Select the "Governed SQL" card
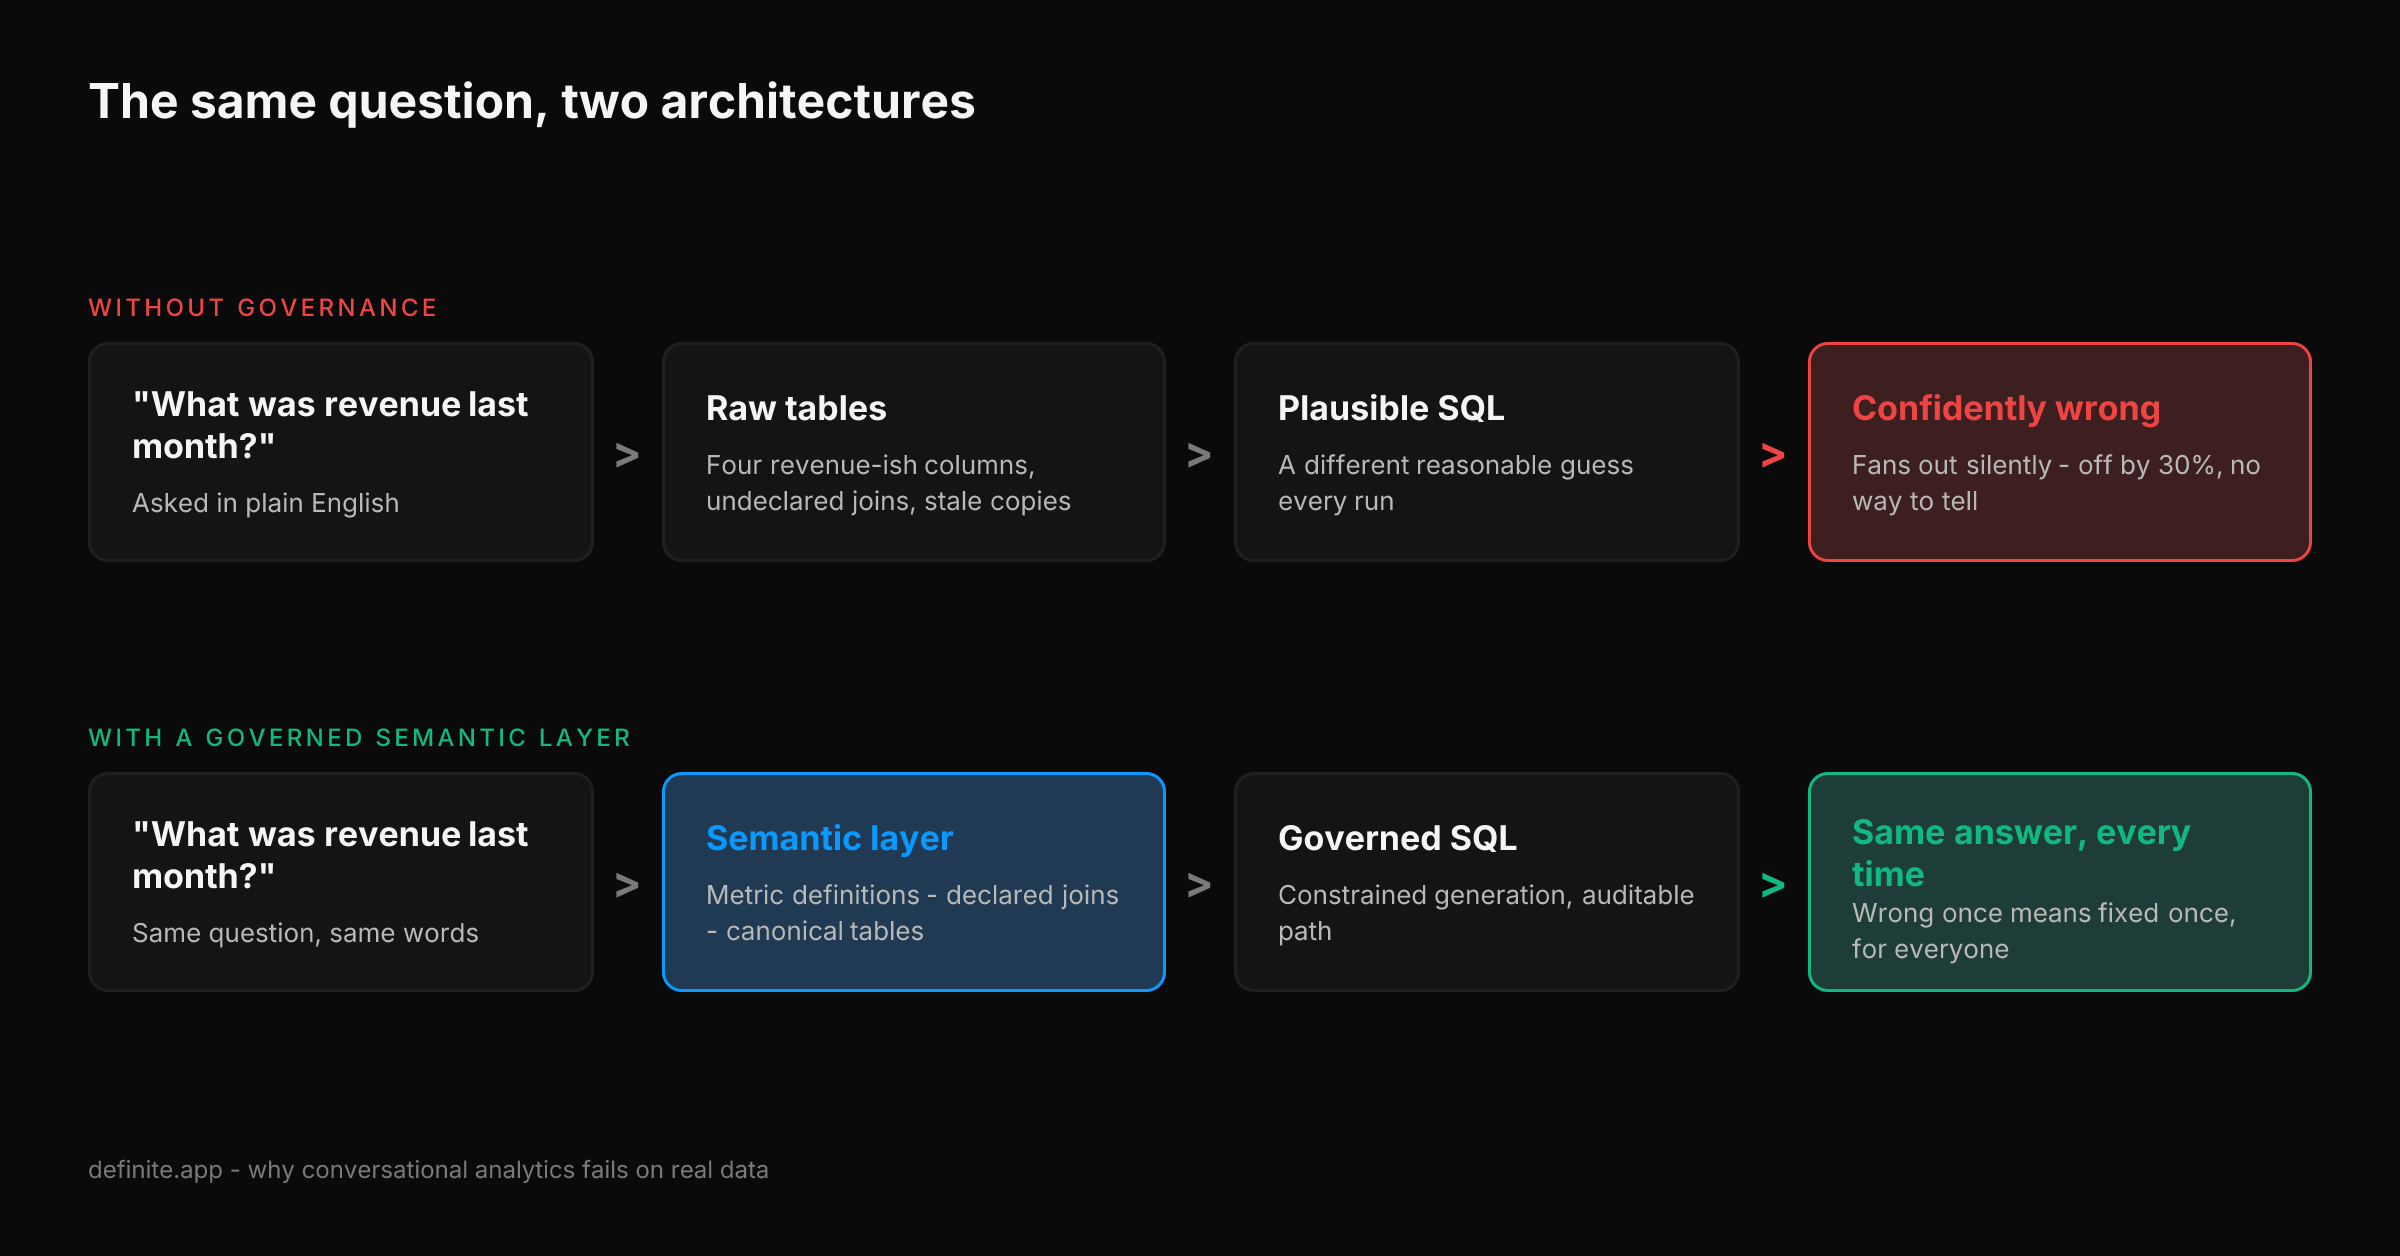The height and width of the screenshot is (1256, 2400). click(1487, 882)
